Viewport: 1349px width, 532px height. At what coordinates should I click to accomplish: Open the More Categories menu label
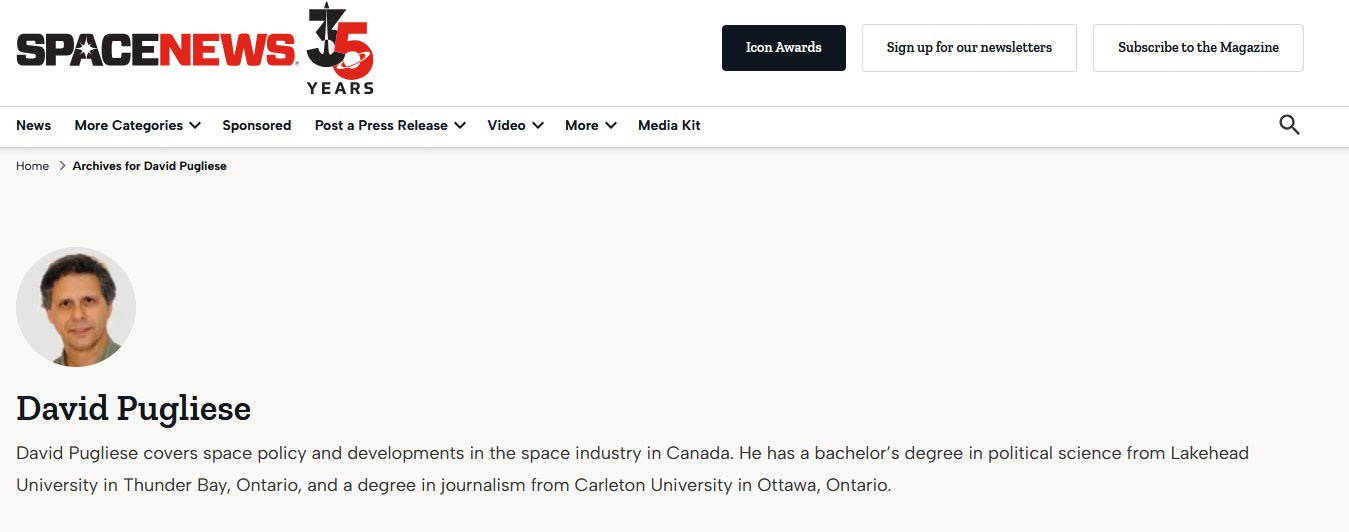[128, 126]
